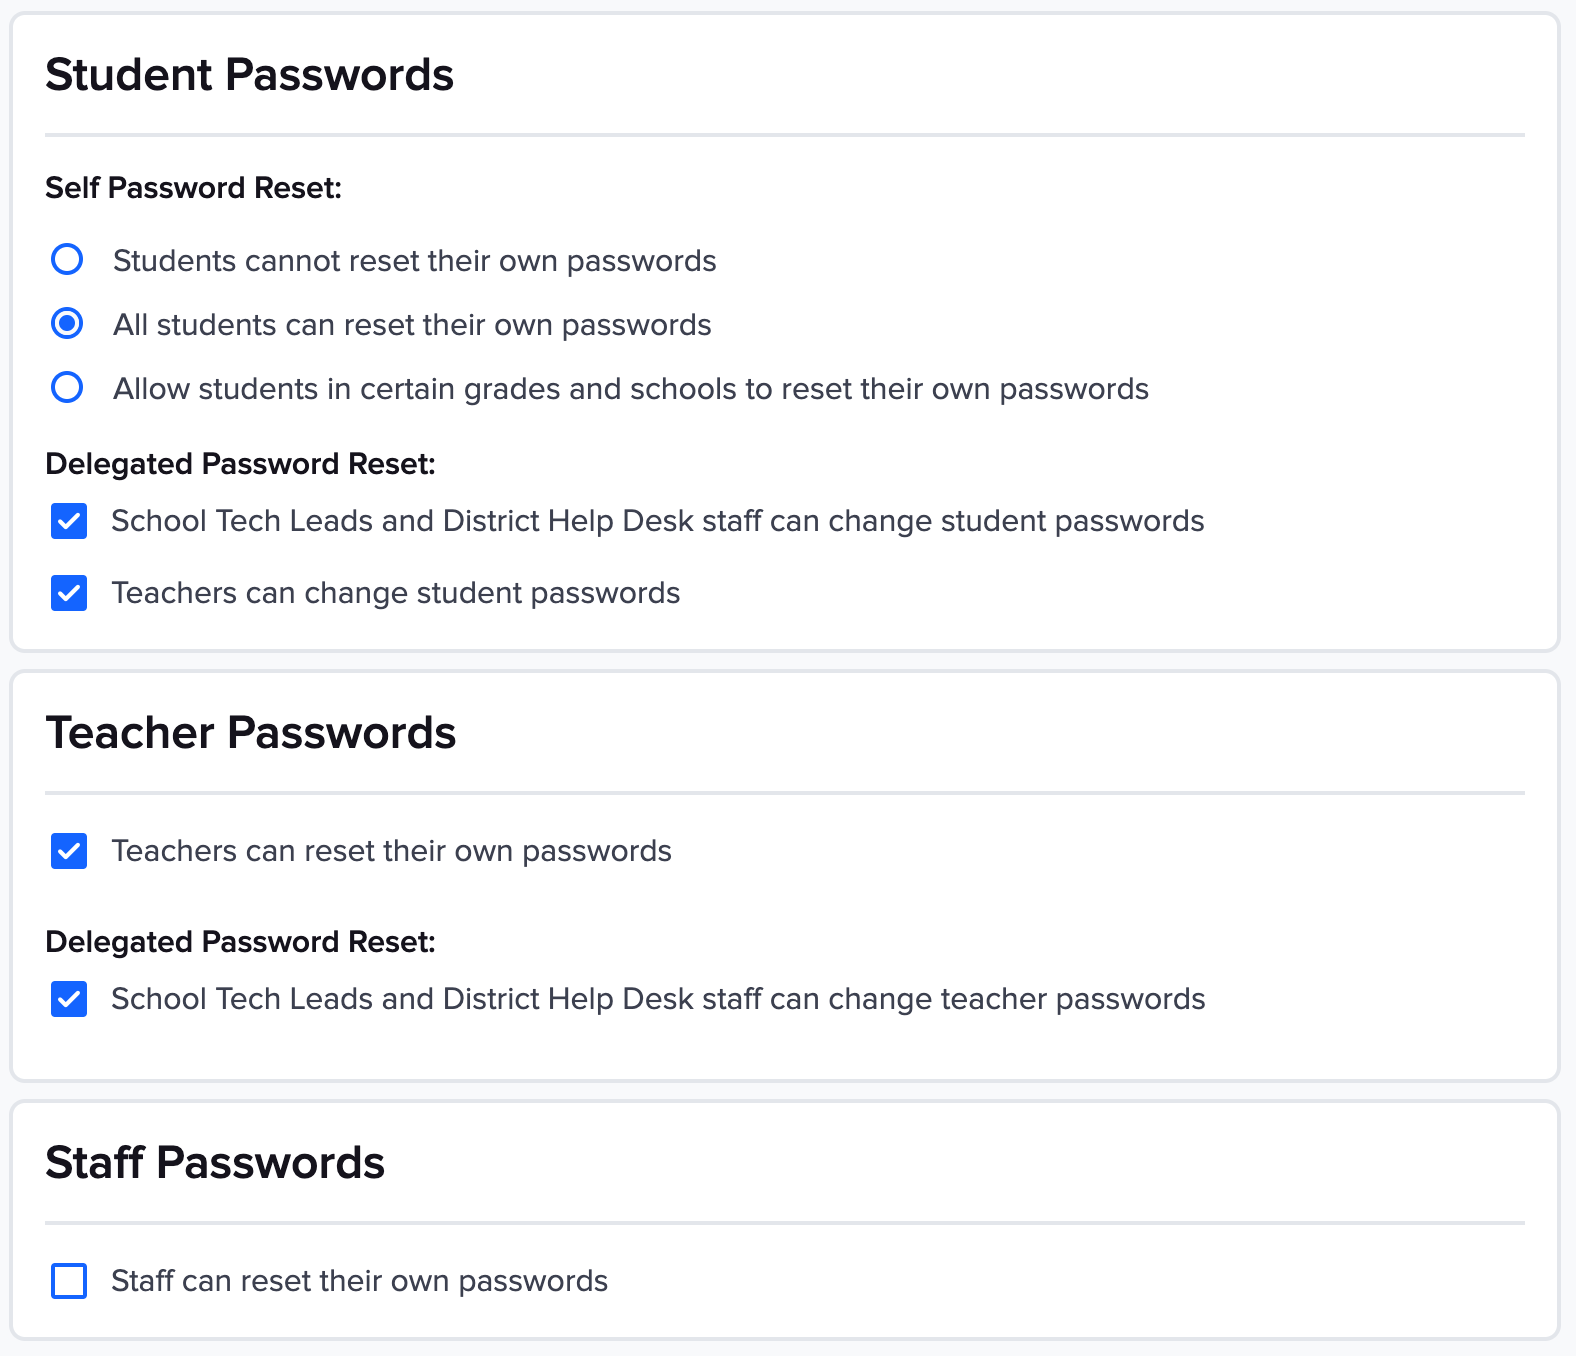Click the Teacher Passwords heading
Viewport: 1576px width, 1356px height.
tap(252, 732)
